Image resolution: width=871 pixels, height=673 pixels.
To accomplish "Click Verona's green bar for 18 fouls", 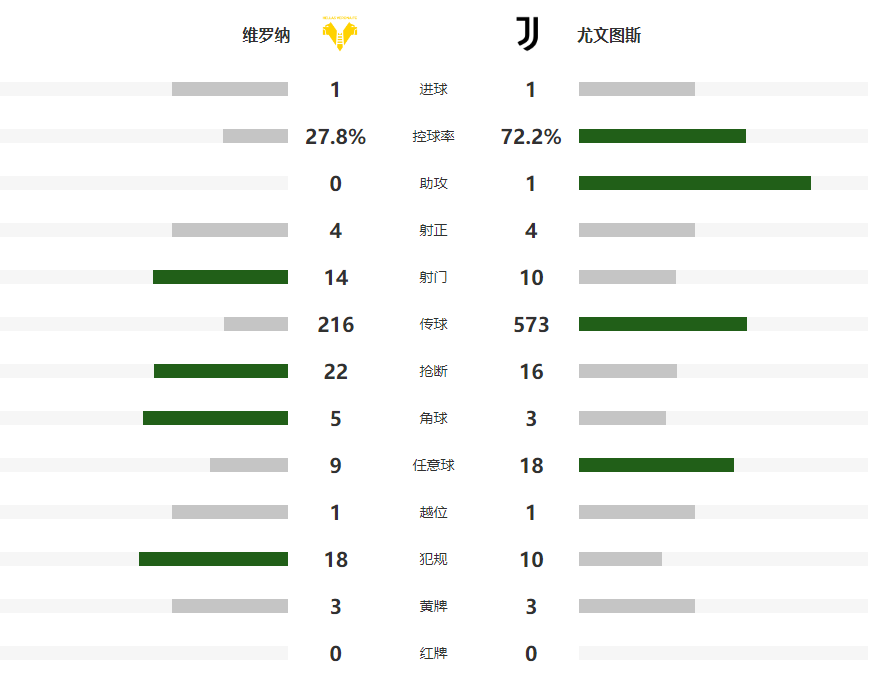I will [x=213, y=559].
